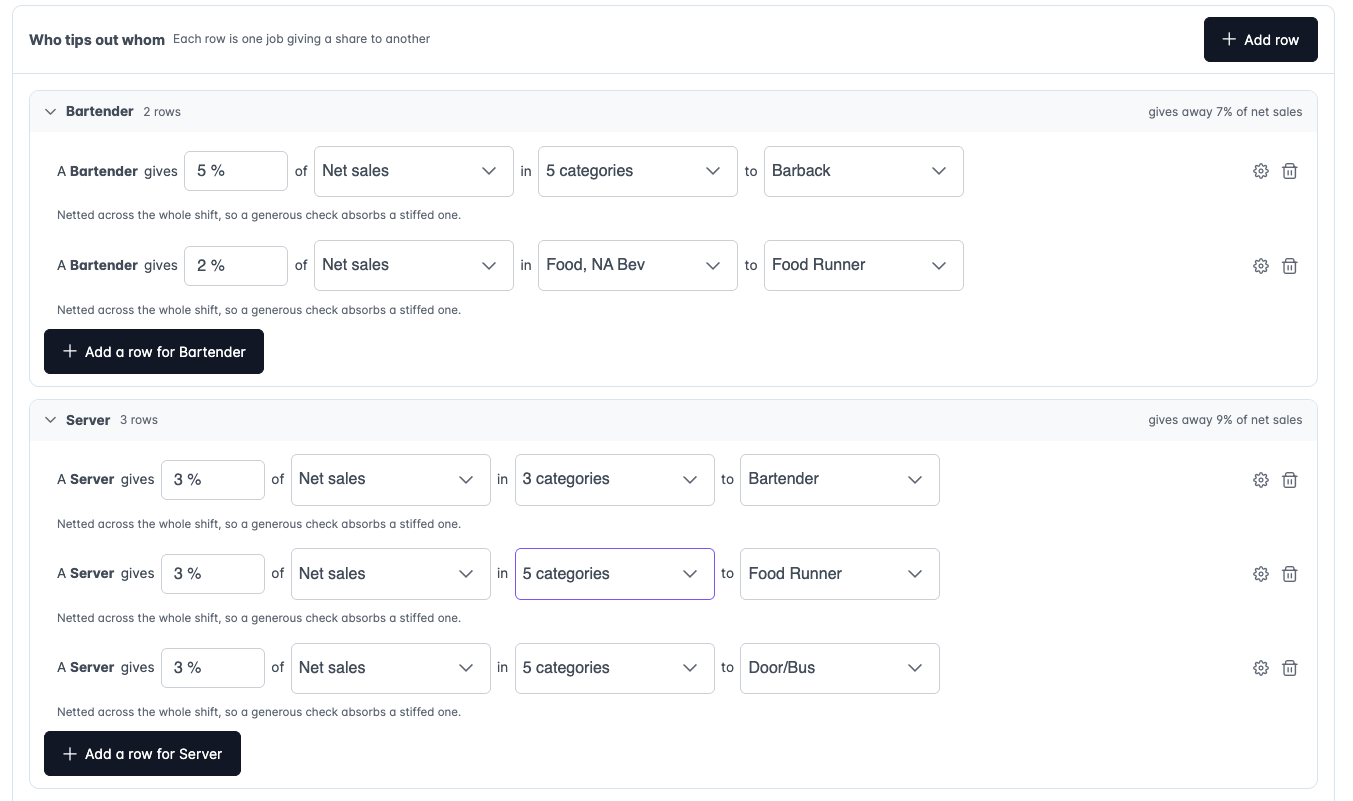
Task: Delete the Server to Food Runner row
Action: [x=1290, y=574]
